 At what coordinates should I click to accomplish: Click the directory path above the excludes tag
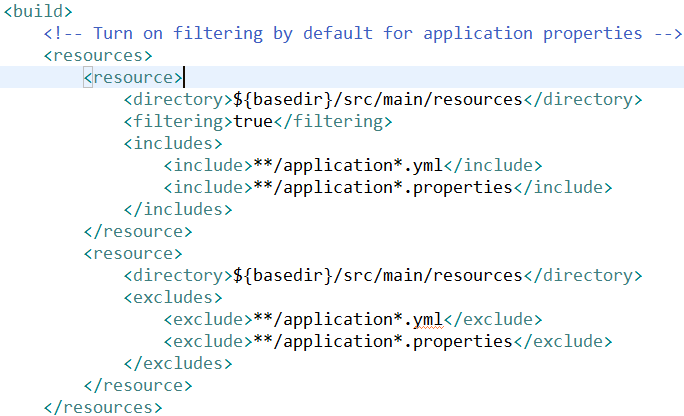point(377,275)
